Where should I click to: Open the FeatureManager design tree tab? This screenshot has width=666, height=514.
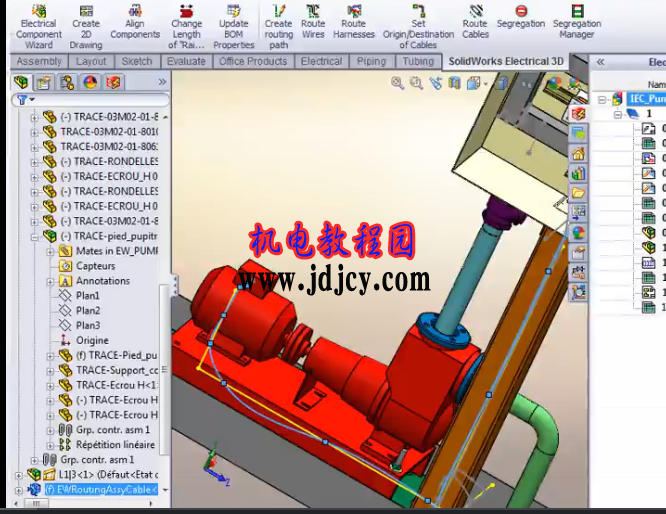point(21,82)
